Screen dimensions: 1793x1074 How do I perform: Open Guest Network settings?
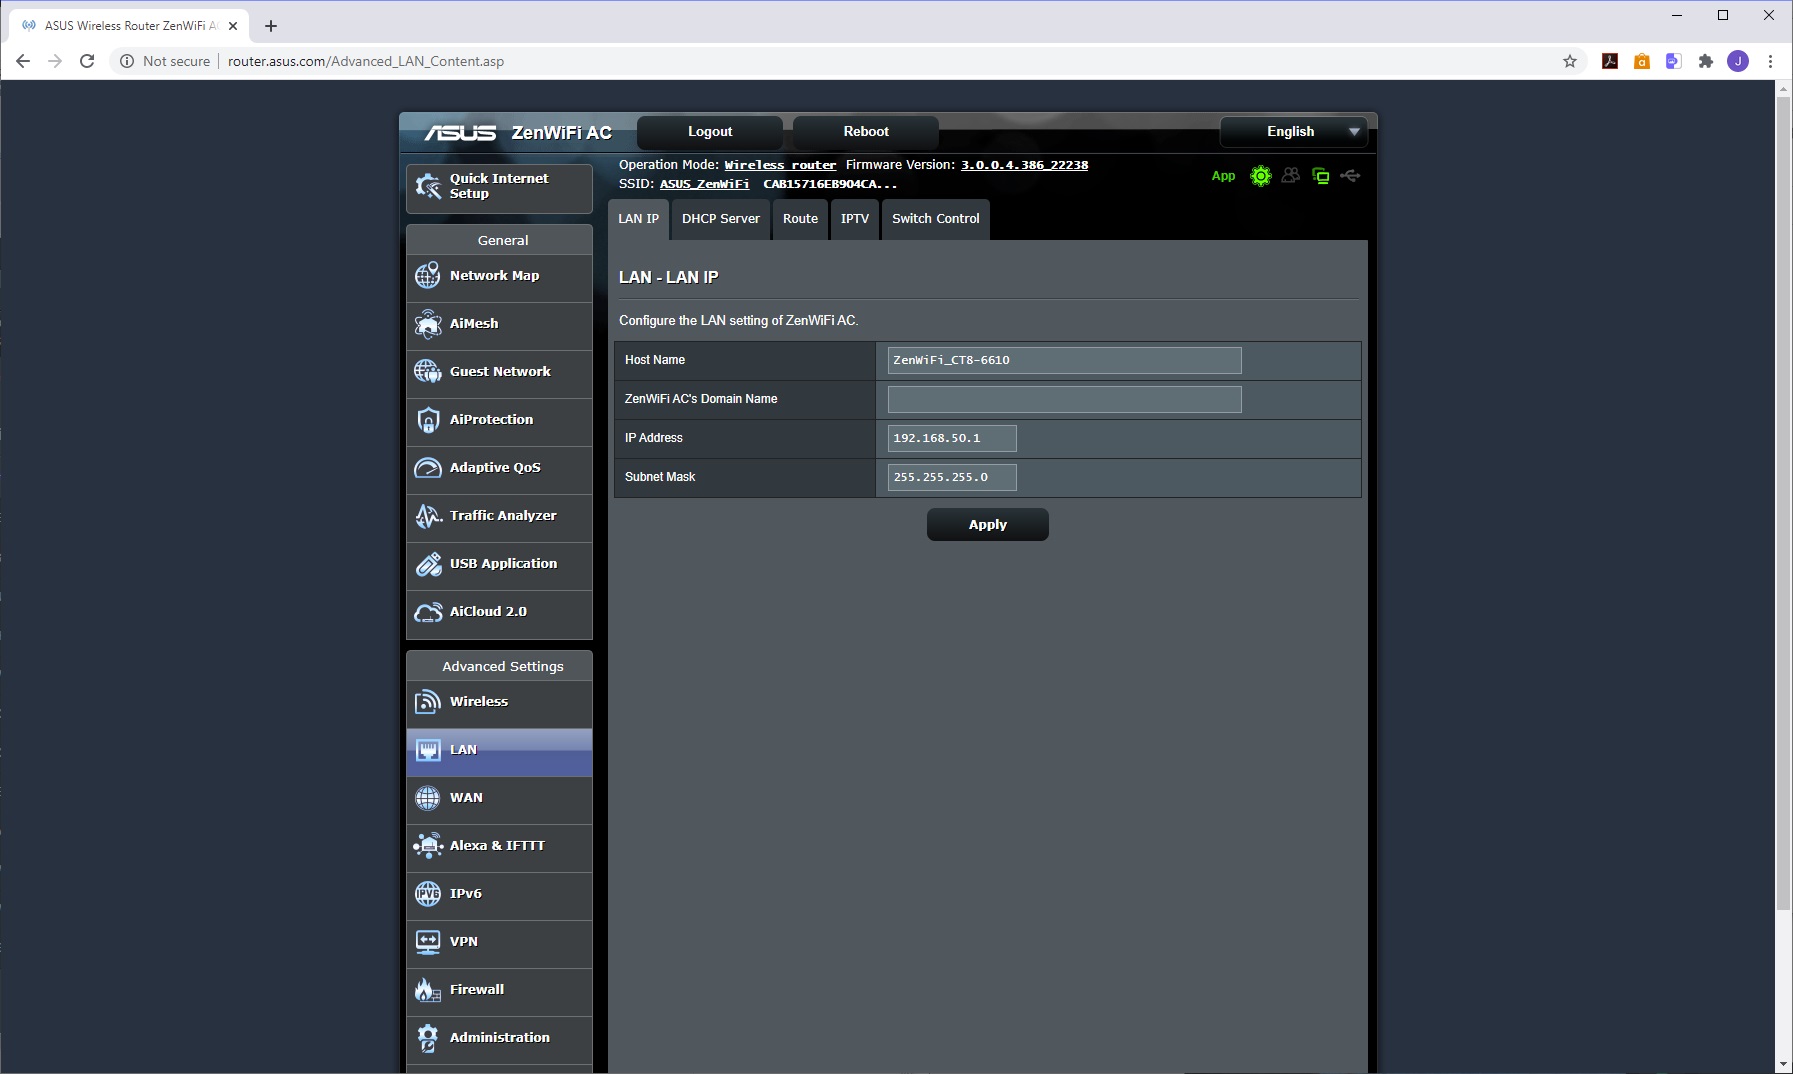pos(499,372)
